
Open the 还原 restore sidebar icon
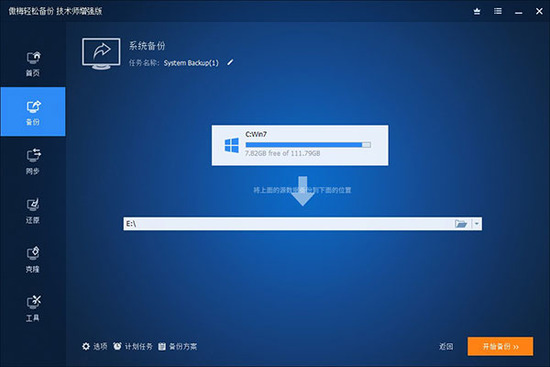tap(33, 210)
